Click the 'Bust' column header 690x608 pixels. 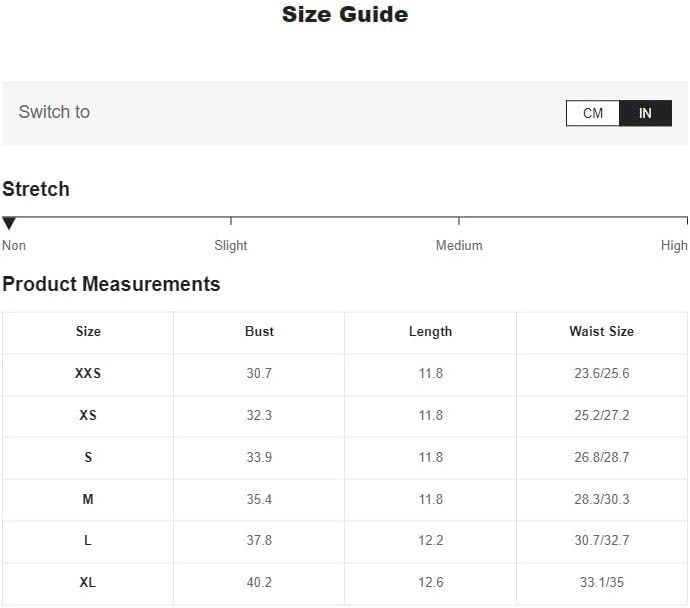click(259, 331)
